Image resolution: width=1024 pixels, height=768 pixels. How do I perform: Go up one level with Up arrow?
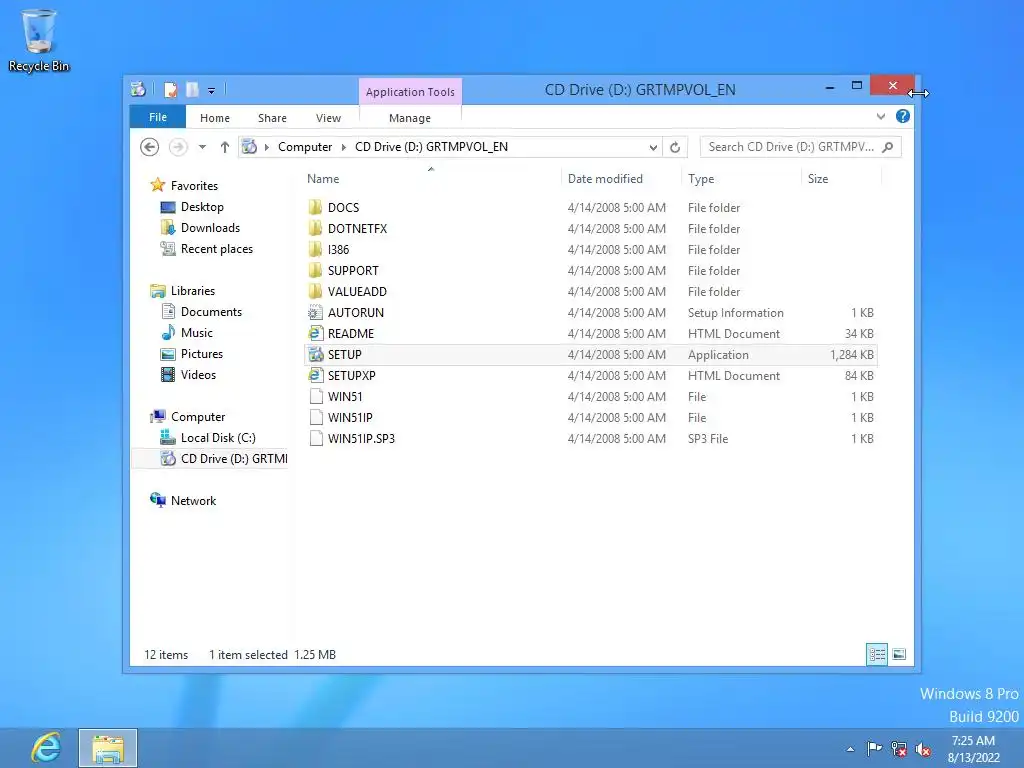click(x=225, y=147)
